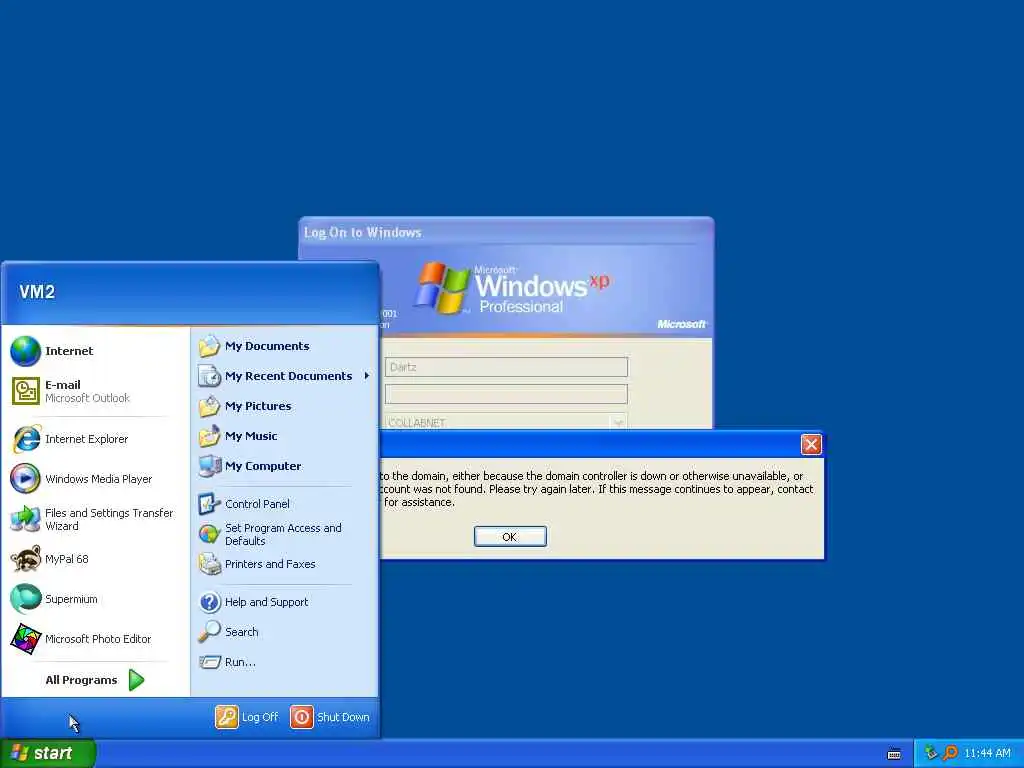Image resolution: width=1024 pixels, height=768 pixels.
Task: Open My Music folder icon
Action: [209, 436]
